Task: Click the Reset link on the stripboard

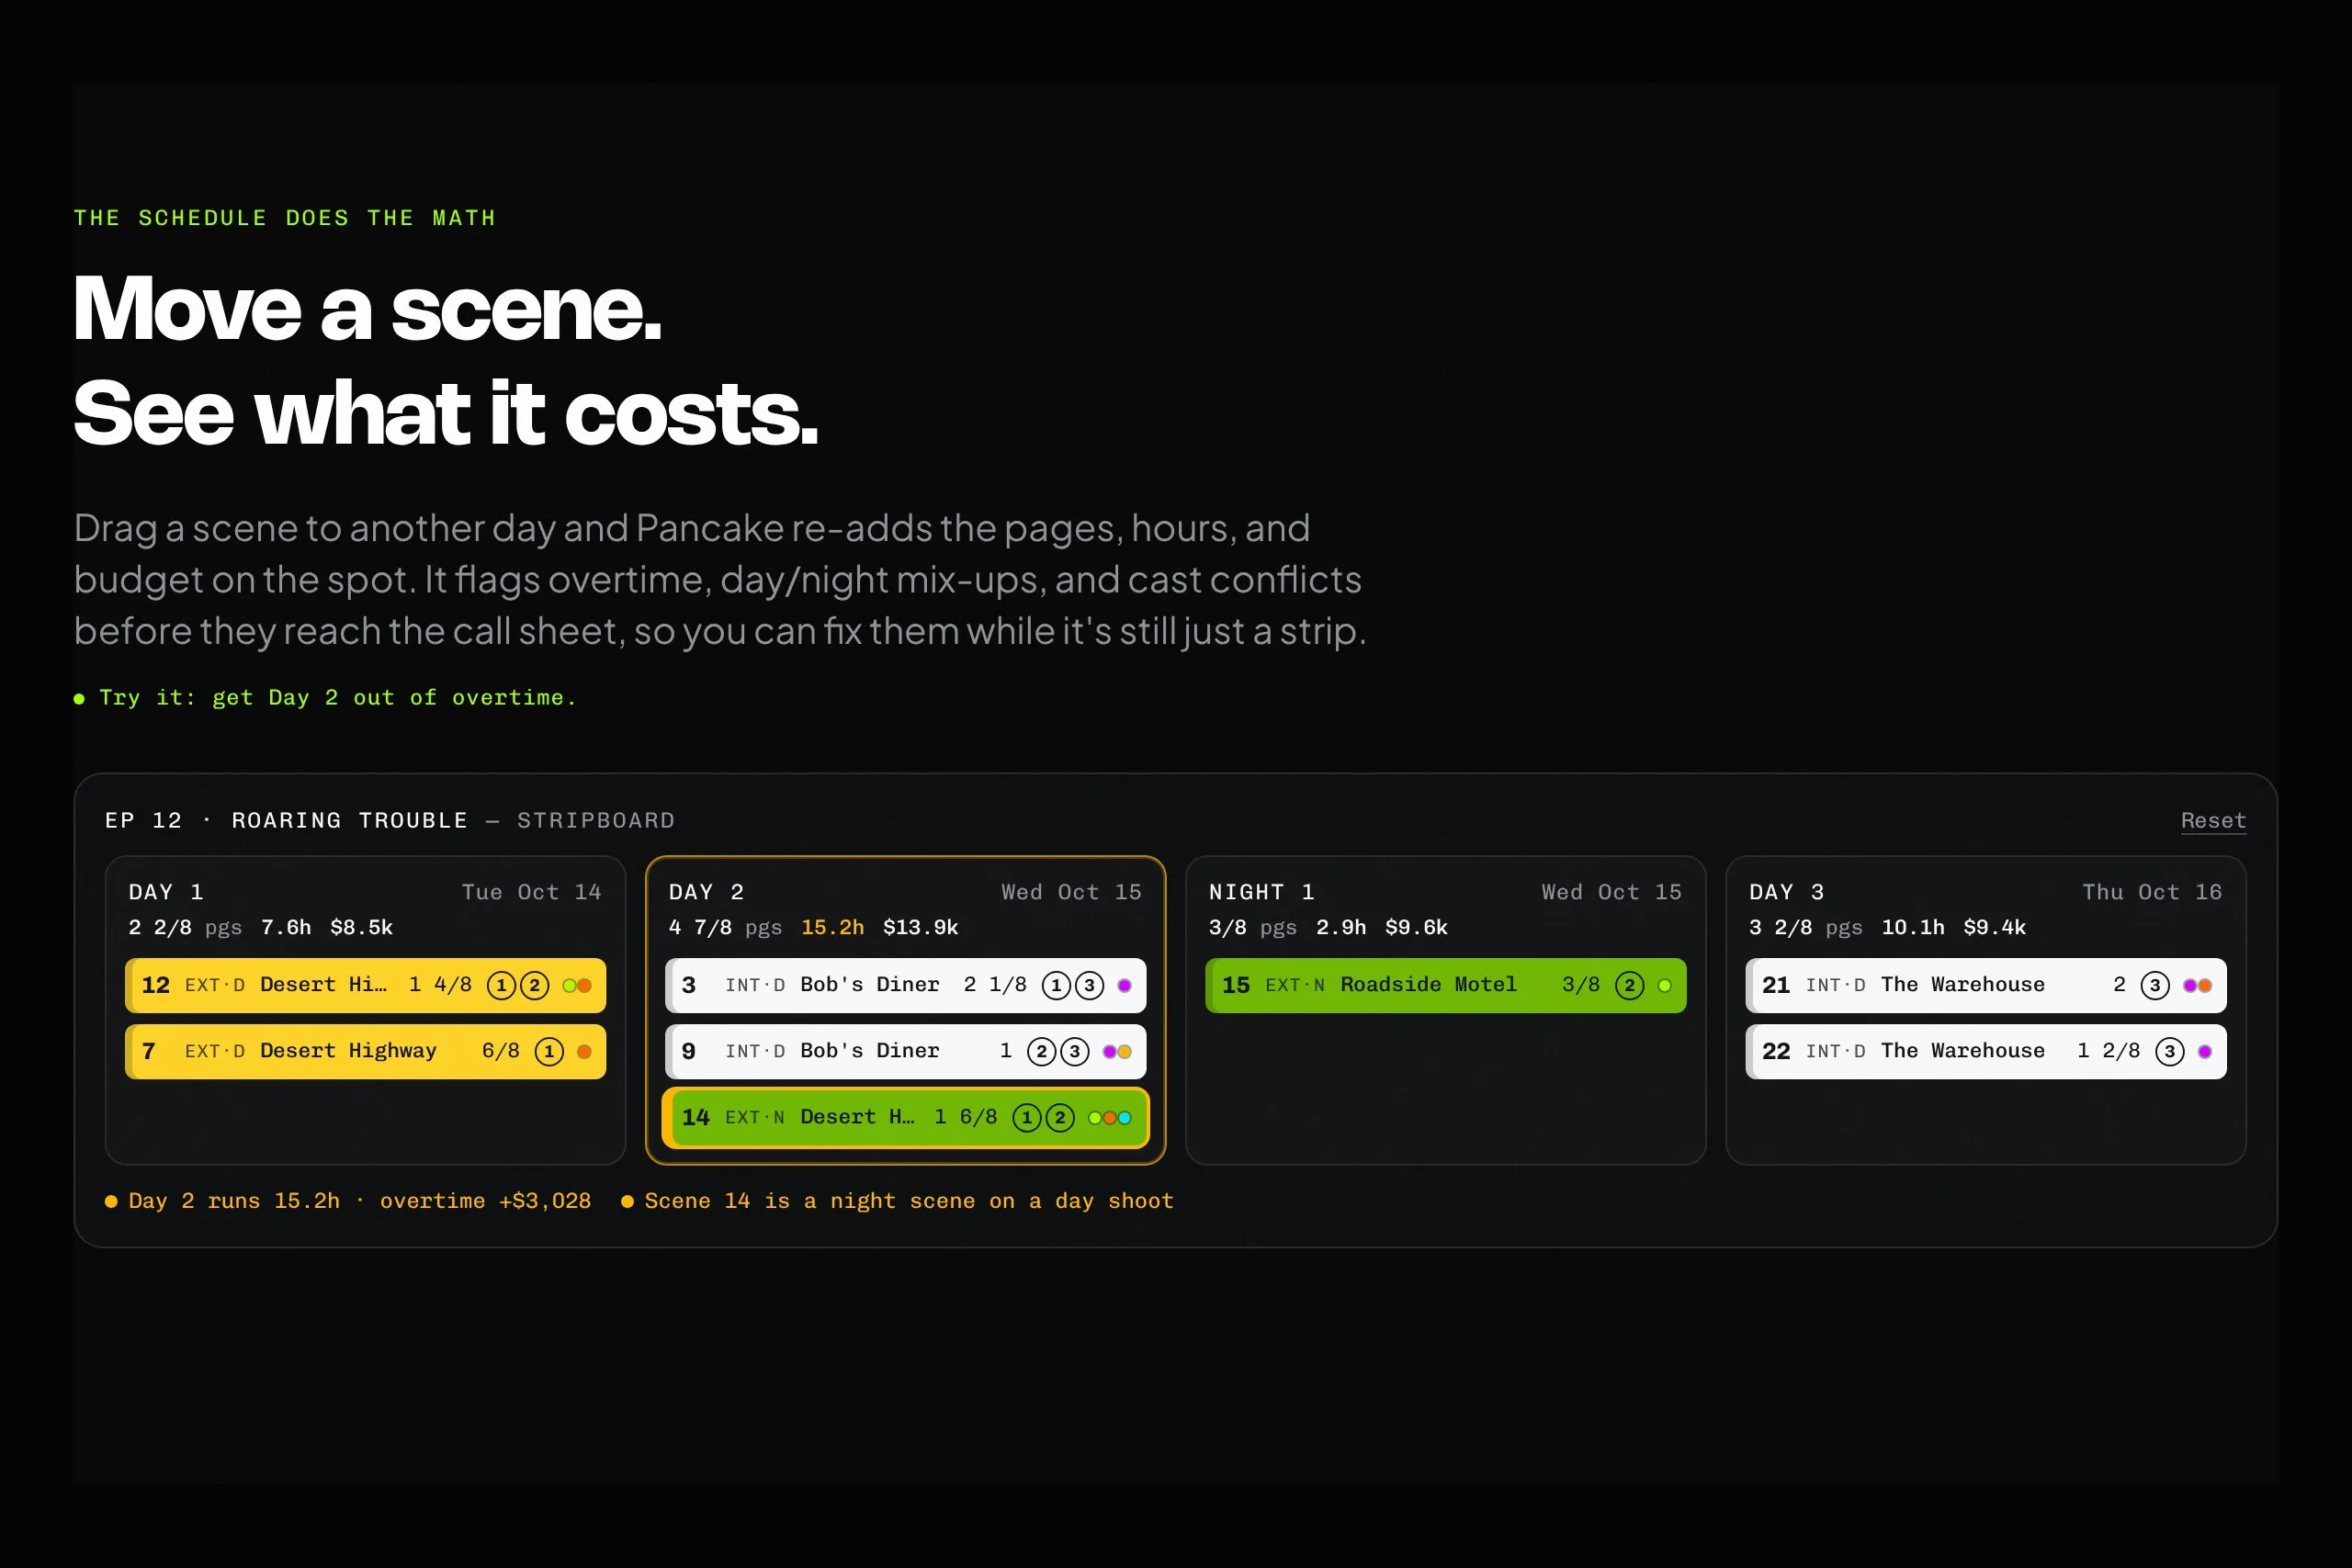Action: tap(2213, 821)
